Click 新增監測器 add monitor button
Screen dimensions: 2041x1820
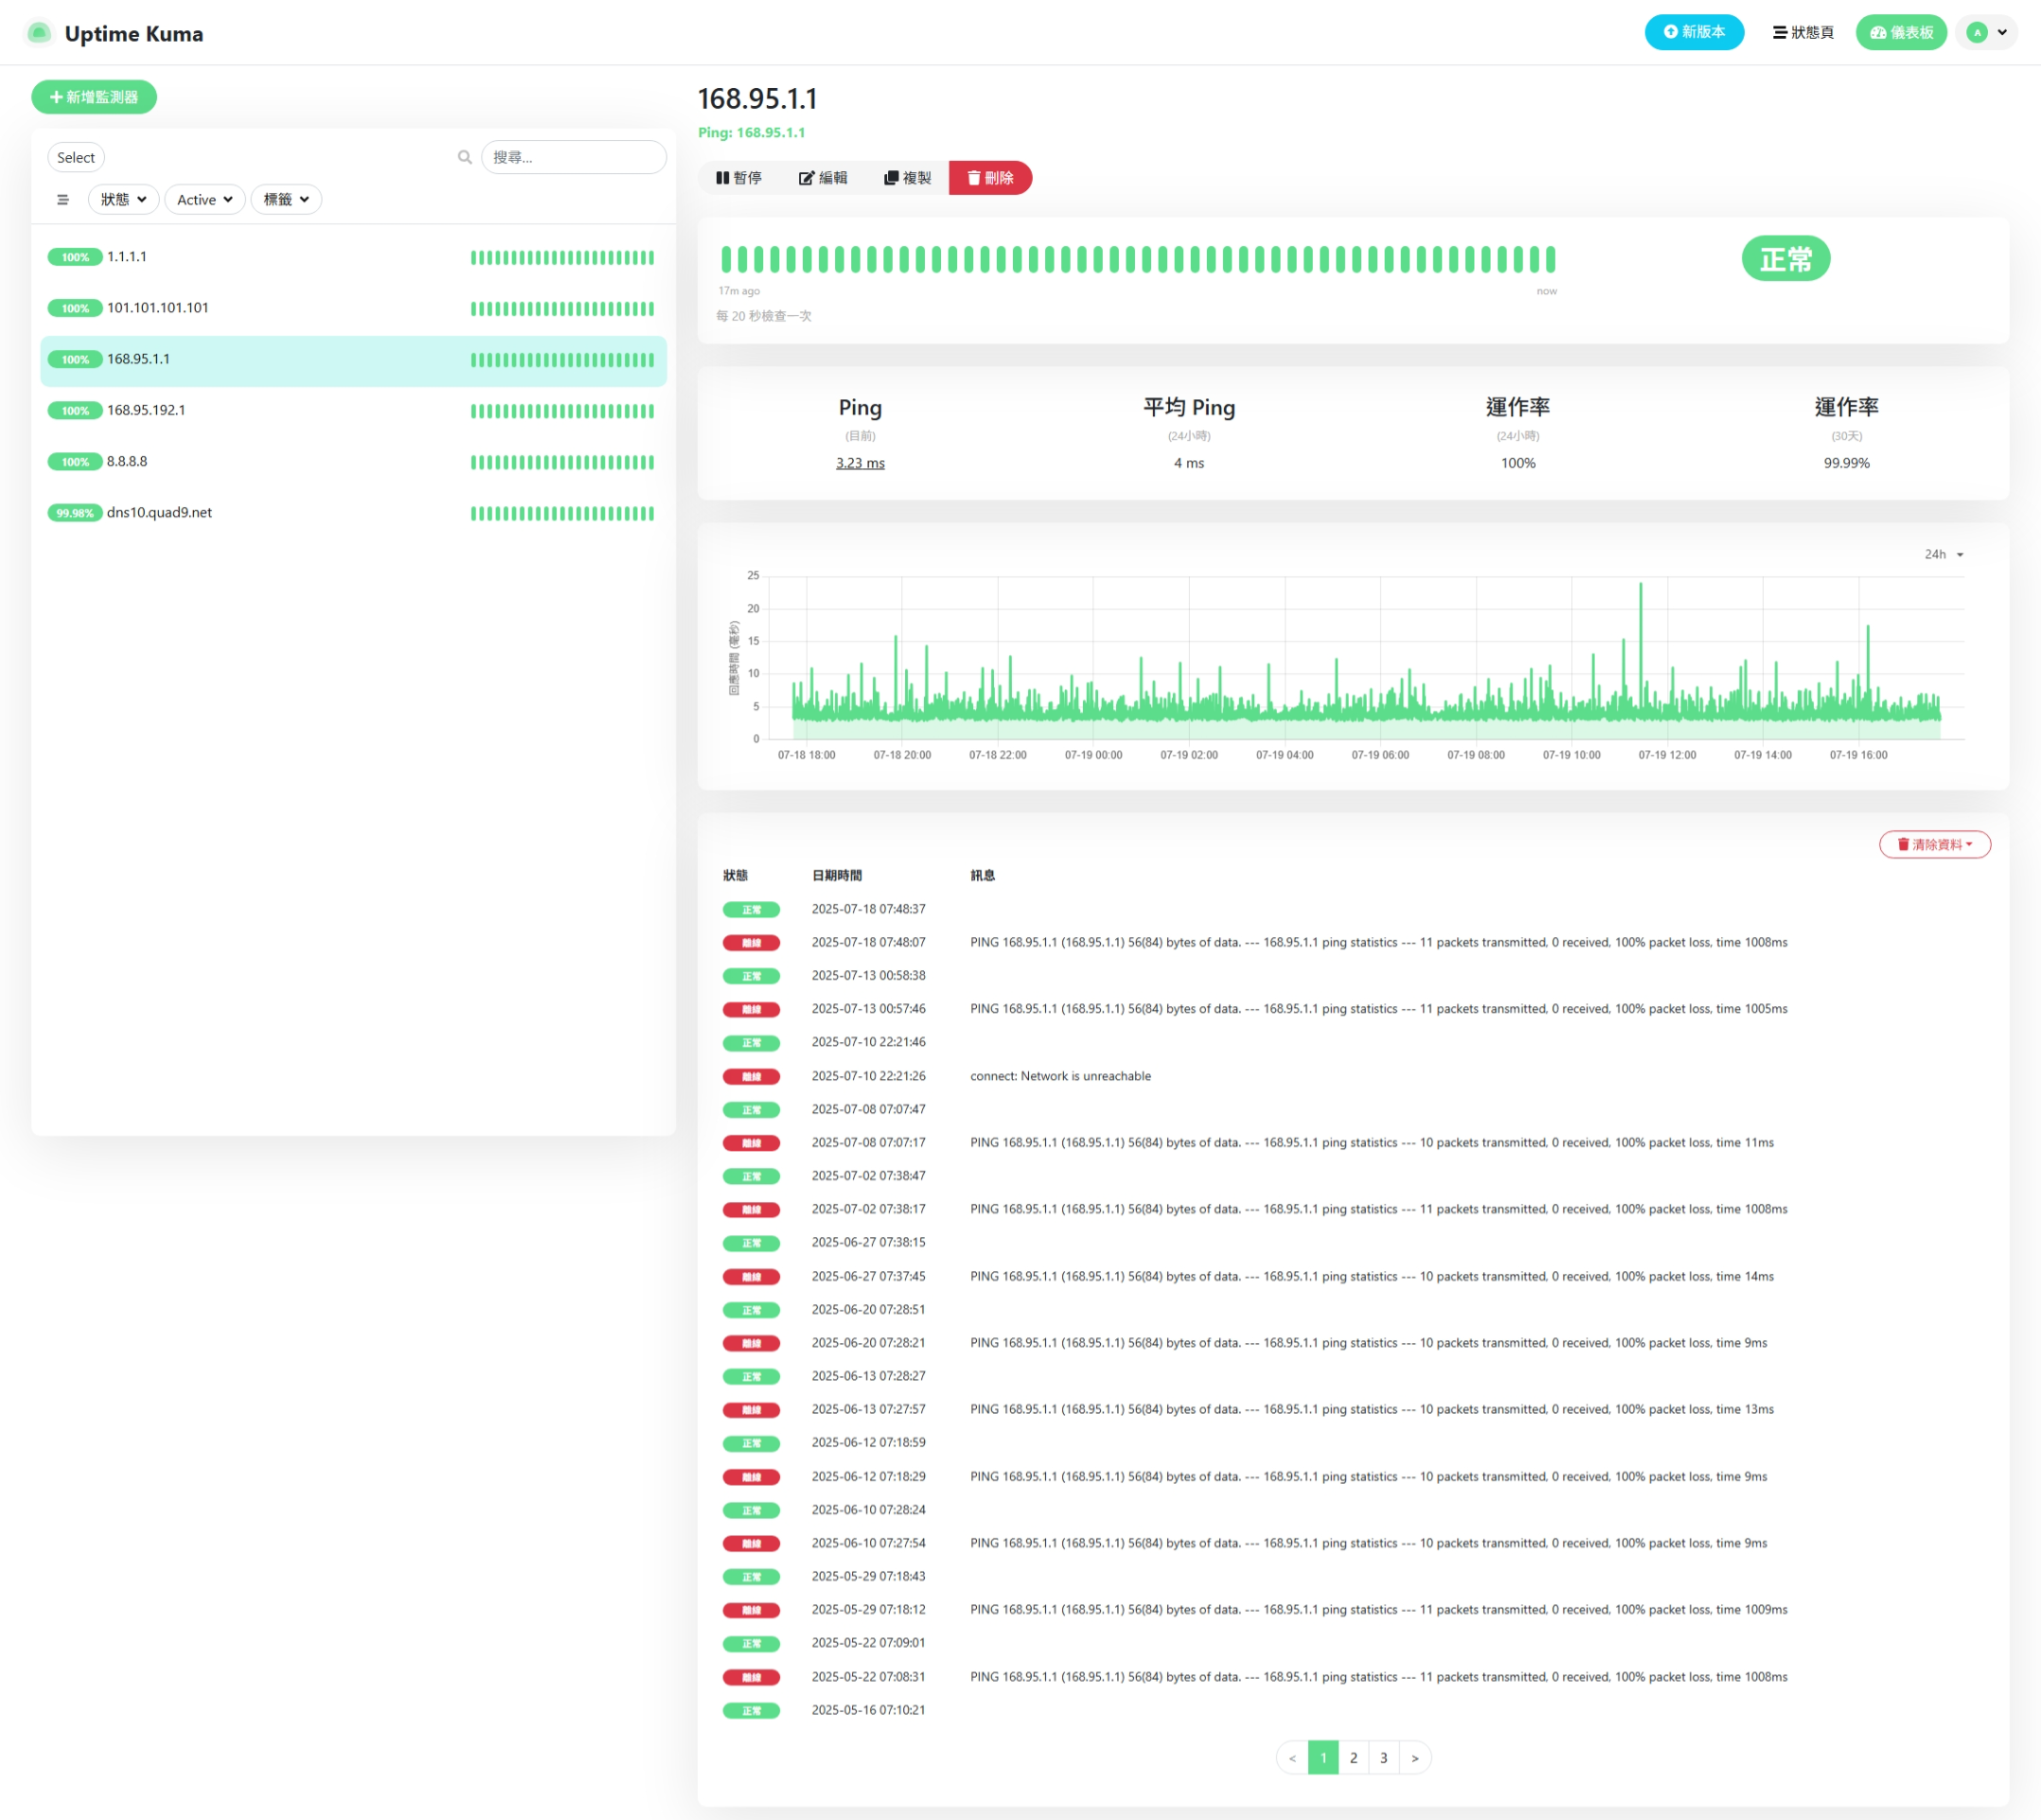point(94,97)
